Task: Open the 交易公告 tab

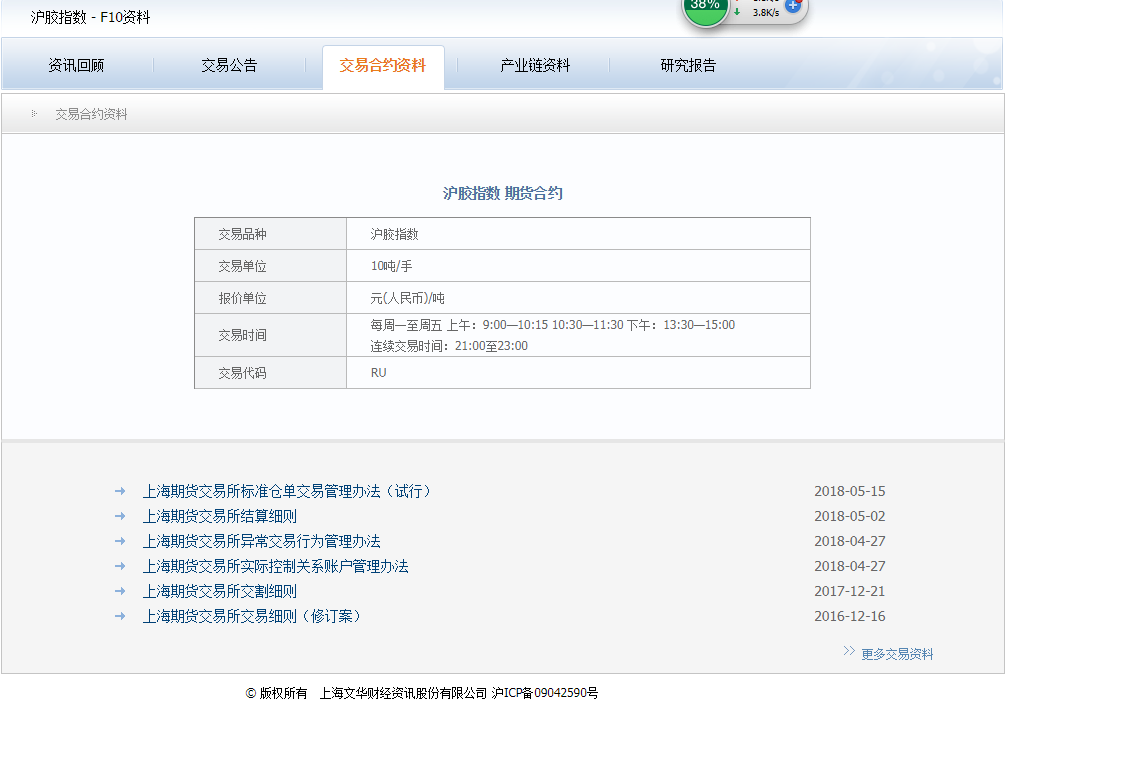Action: coord(229,65)
